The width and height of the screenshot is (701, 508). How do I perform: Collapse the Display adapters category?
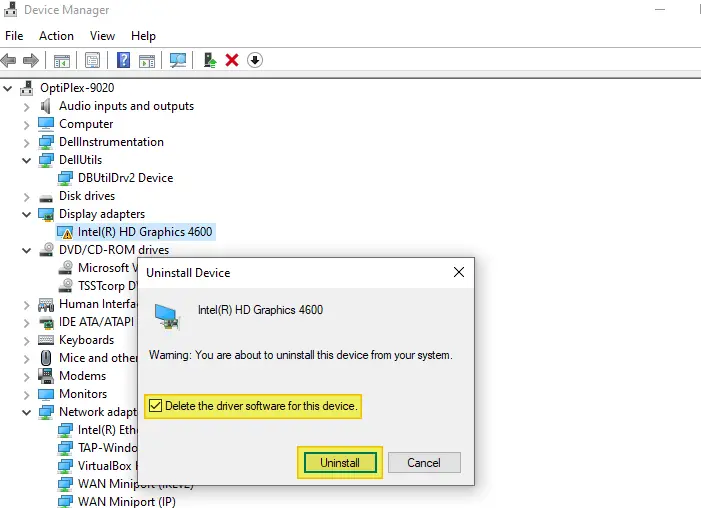tap(26, 214)
